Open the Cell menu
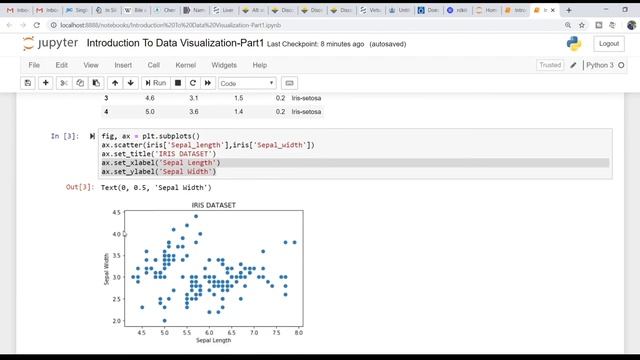 (153, 65)
